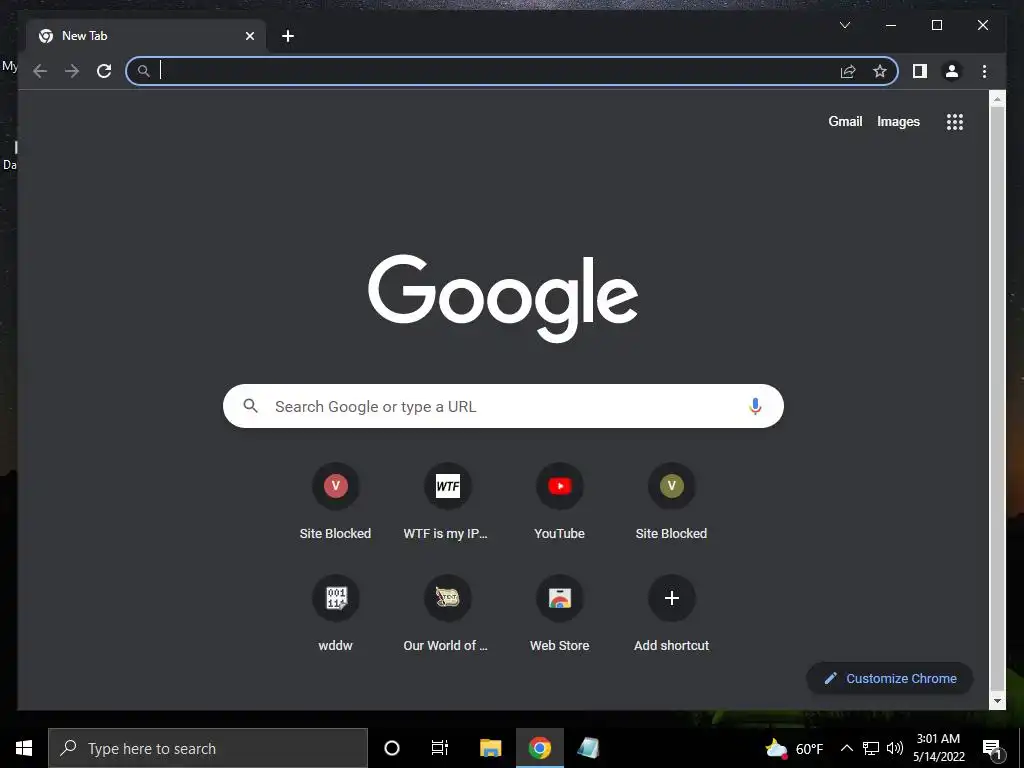Image resolution: width=1024 pixels, height=768 pixels.
Task: Open the Windows Start menu
Action: pos(24,748)
